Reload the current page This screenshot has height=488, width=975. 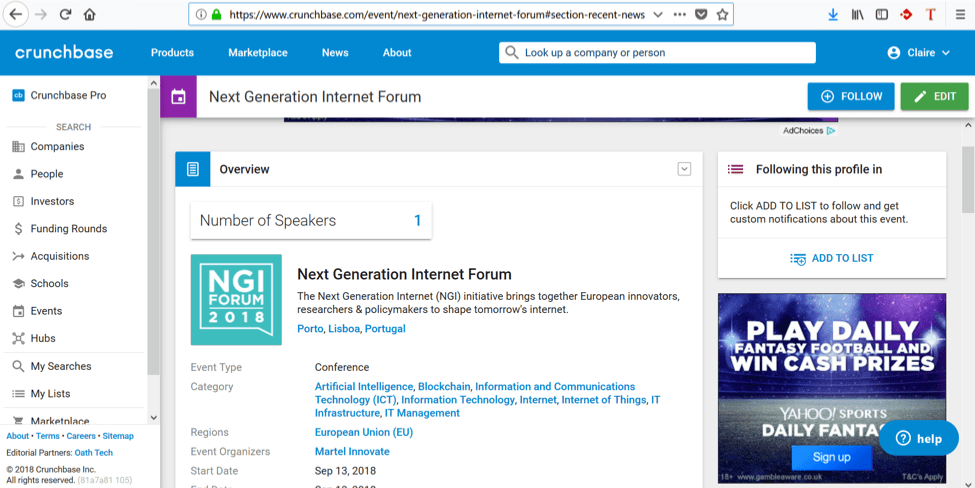point(65,15)
